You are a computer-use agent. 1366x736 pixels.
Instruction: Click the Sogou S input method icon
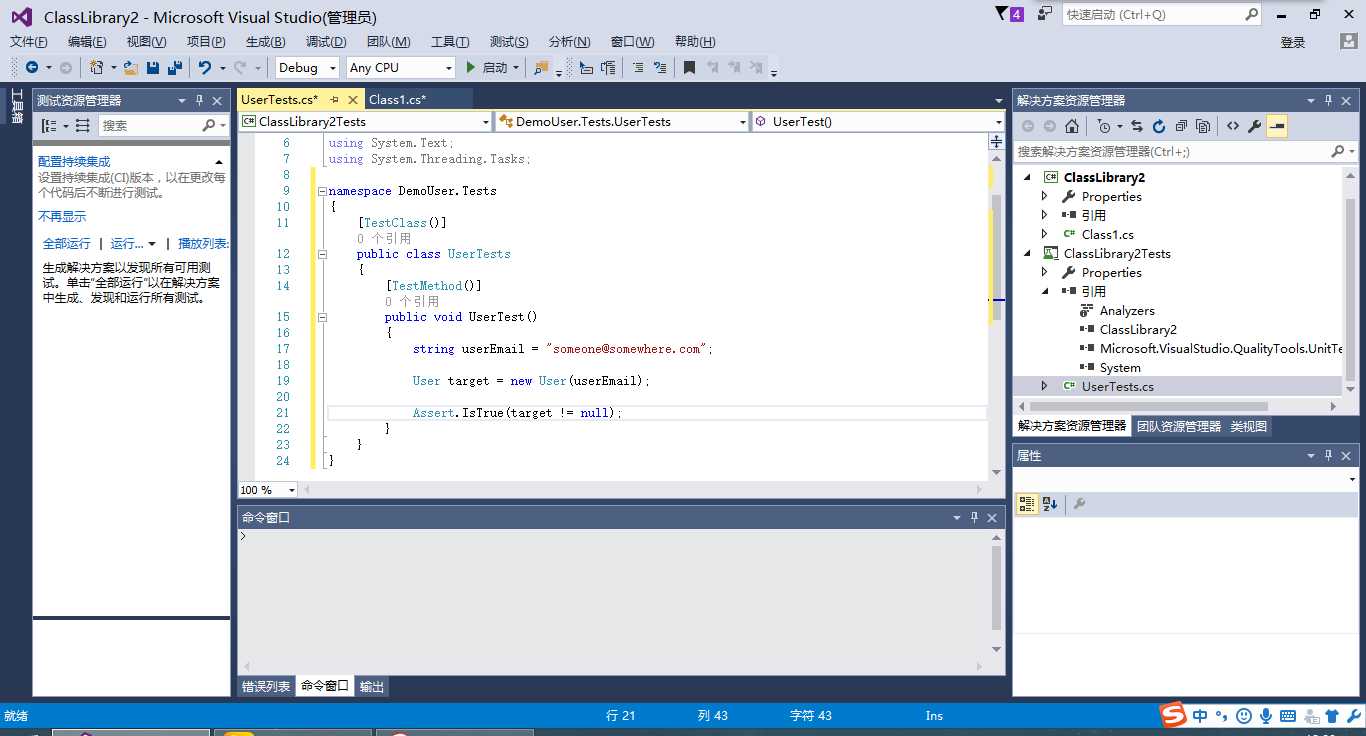1172,715
